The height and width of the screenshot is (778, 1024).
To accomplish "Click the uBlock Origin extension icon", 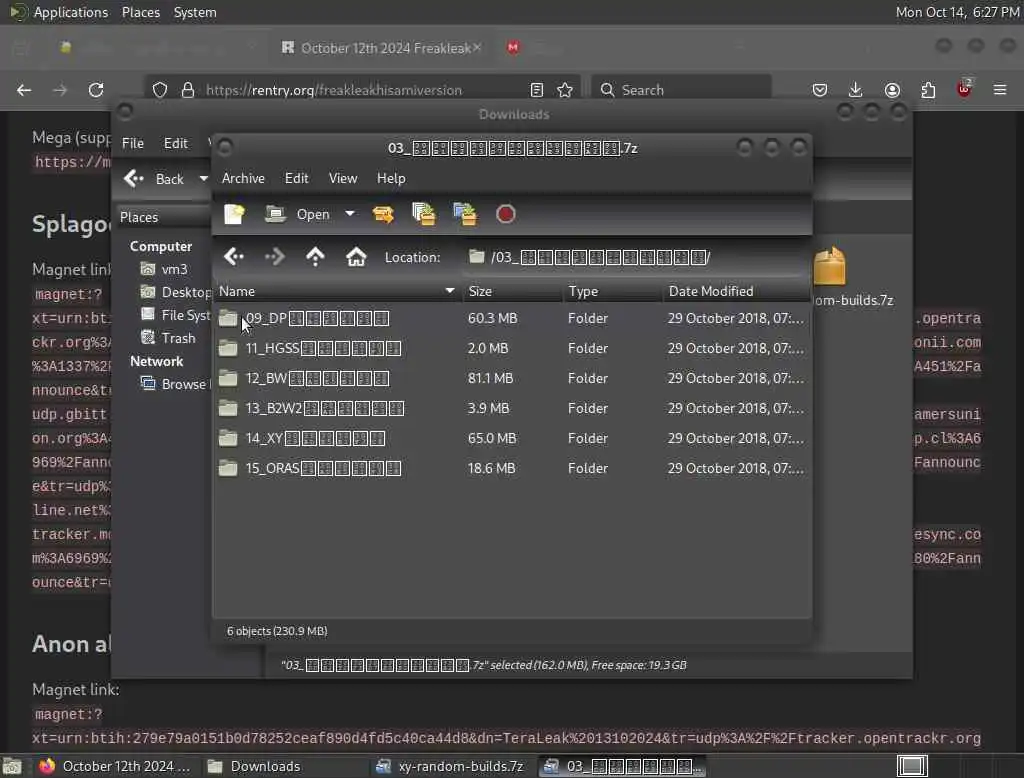I will click(964, 89).
